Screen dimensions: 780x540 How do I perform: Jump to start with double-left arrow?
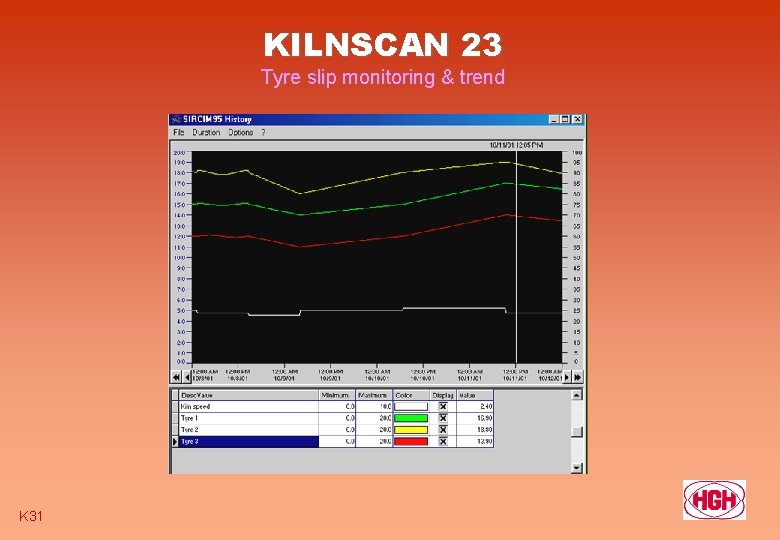pos(176,377)
